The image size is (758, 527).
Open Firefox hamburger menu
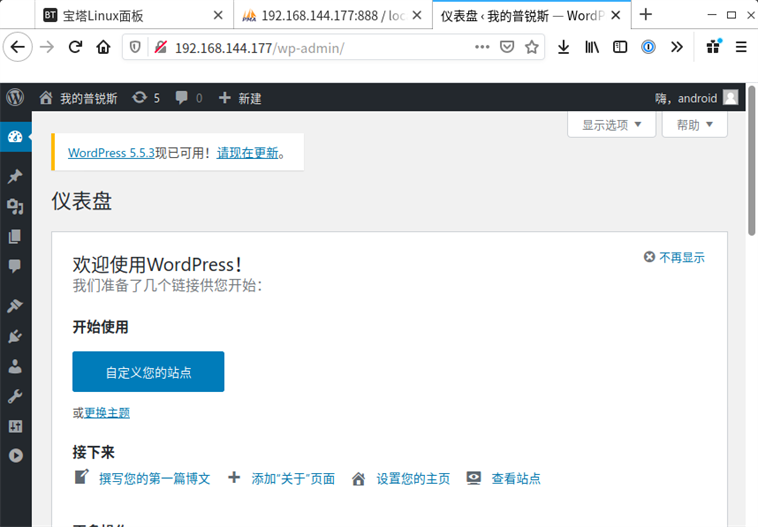pos(741,47)
